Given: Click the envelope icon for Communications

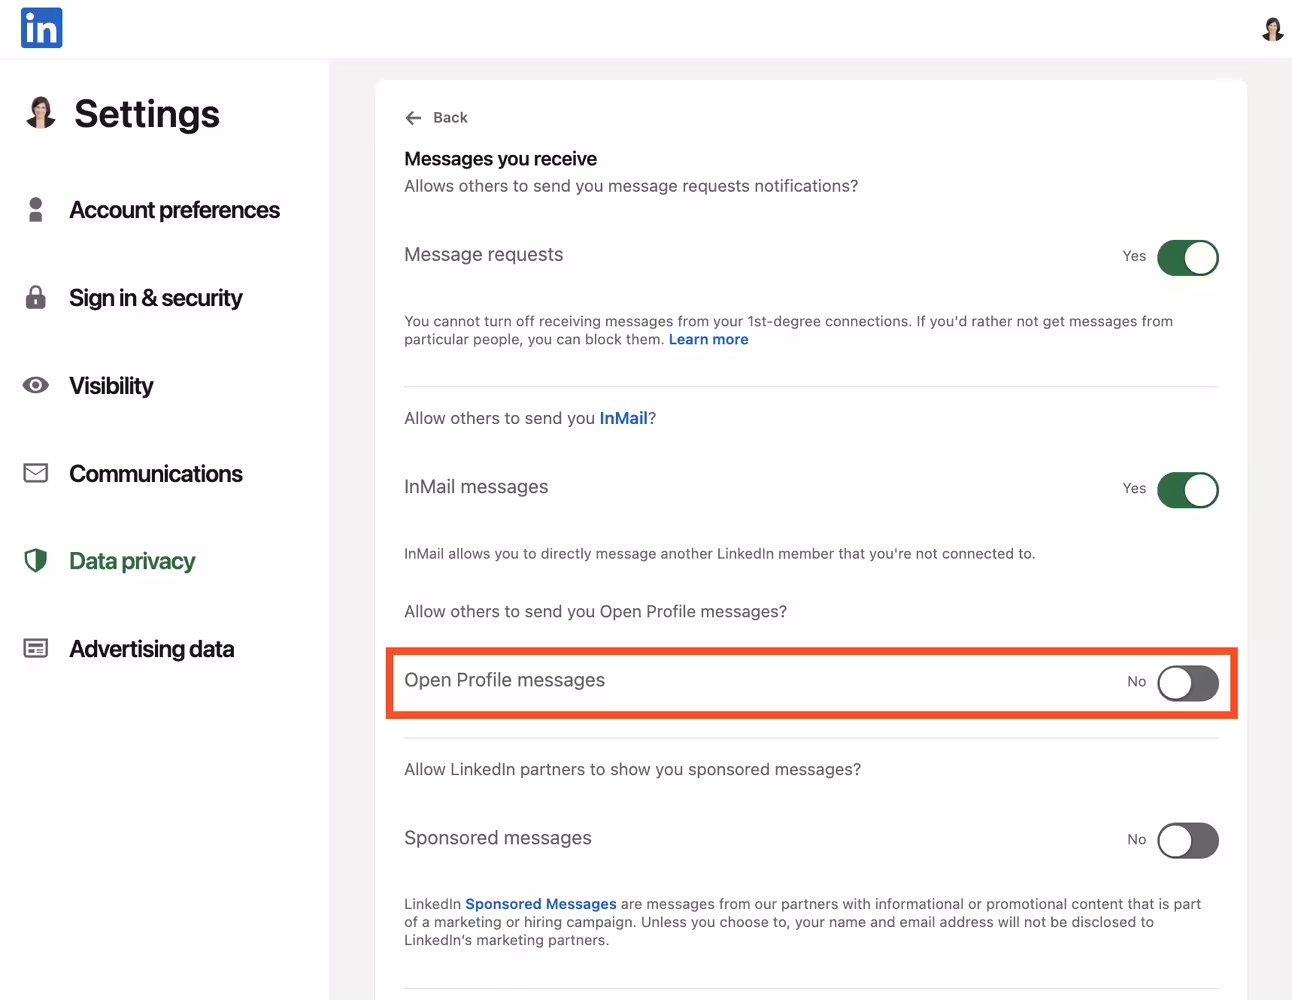Looking at the screenshot, I should (36, 473).
